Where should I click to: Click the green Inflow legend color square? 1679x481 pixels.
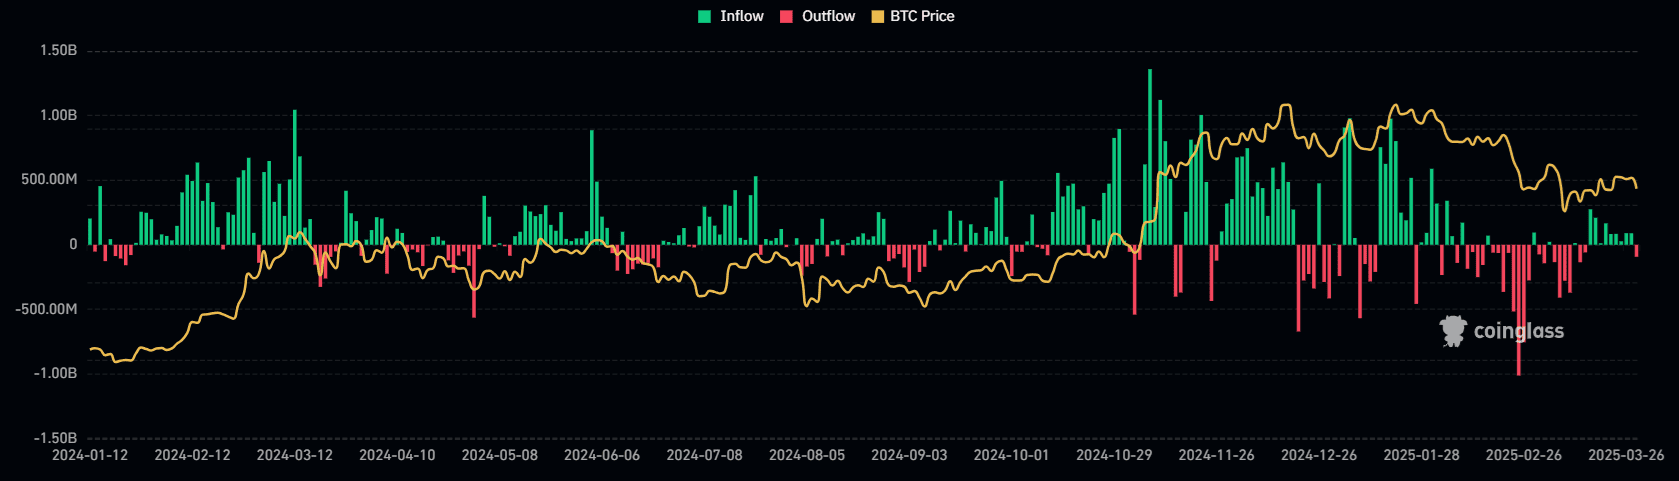click(x=705, y=17)
